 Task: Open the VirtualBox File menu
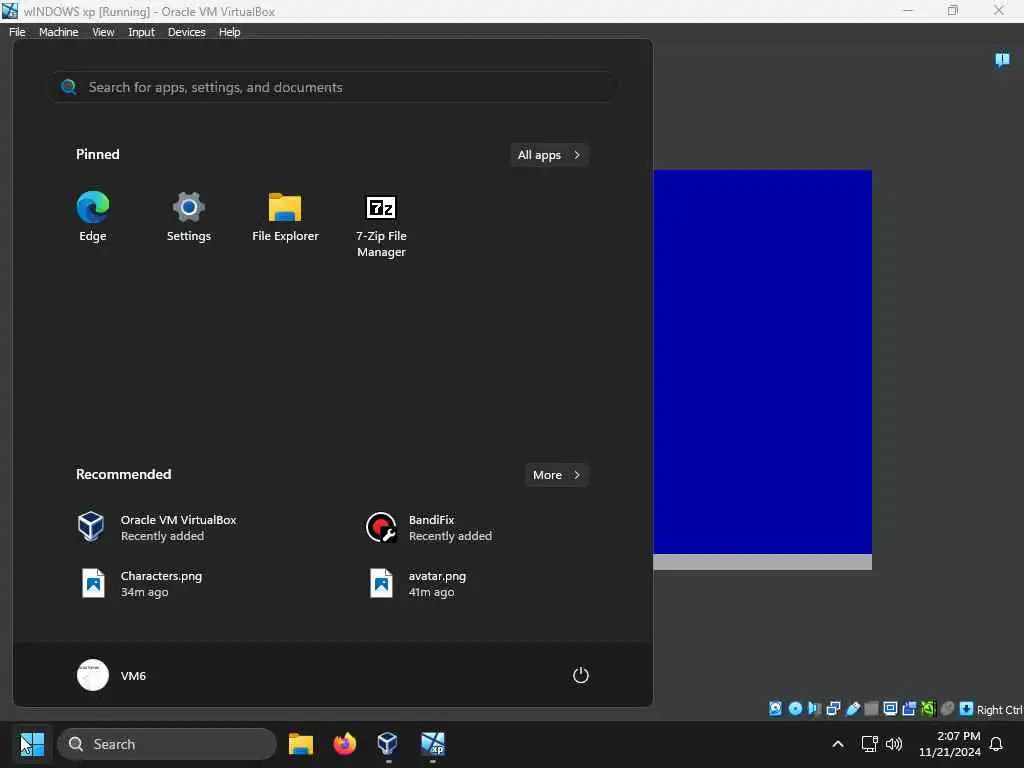point(17,32)
